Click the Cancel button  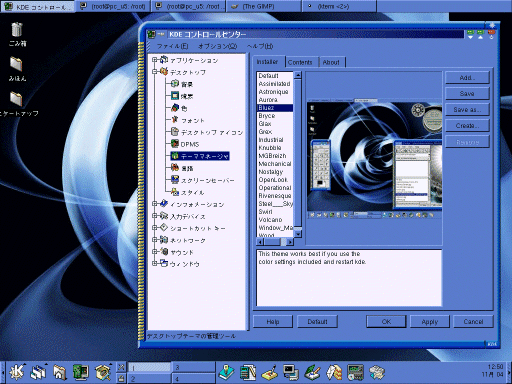pyautogui.click(x=473, y=322)
